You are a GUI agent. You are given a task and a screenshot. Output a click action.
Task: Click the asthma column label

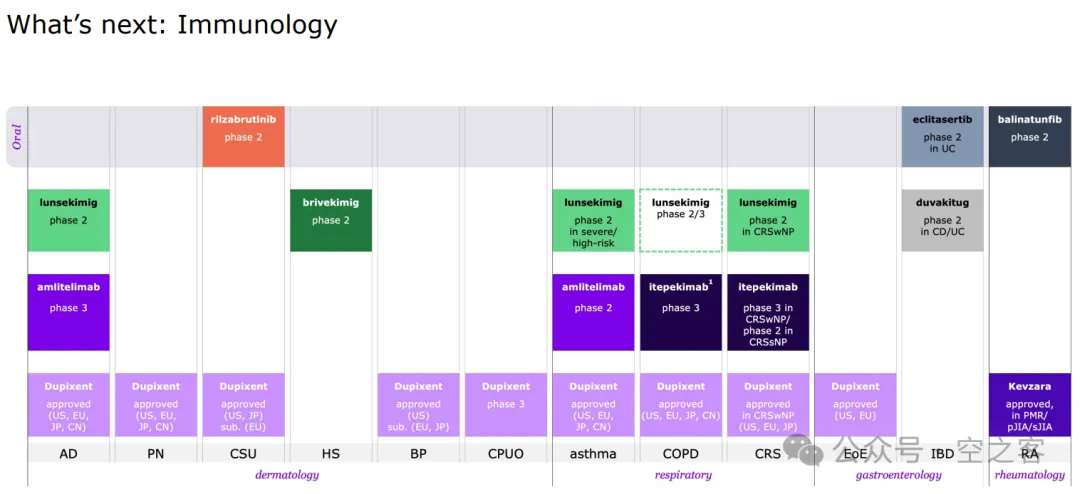593,453
